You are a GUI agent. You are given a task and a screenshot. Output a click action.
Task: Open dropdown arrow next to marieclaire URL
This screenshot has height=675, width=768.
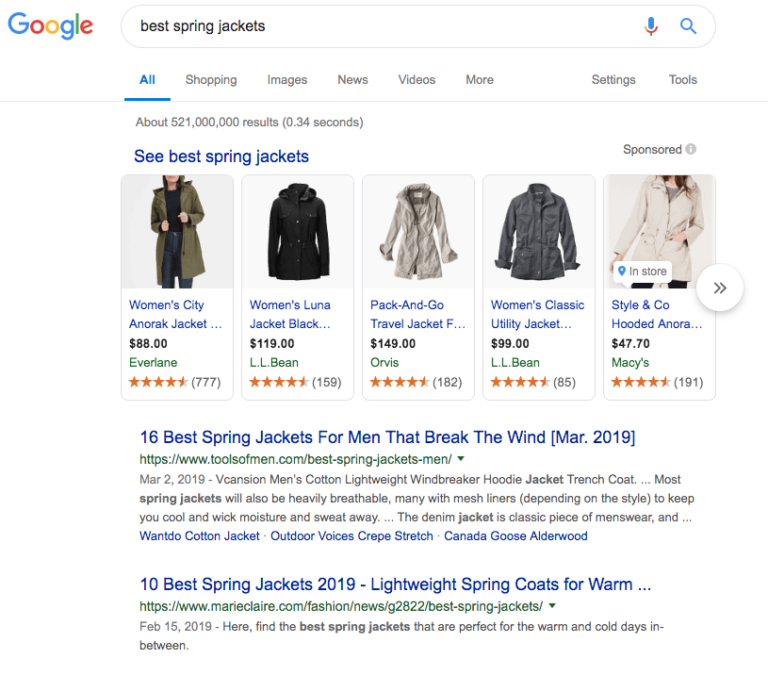click(x=552, y=606)
